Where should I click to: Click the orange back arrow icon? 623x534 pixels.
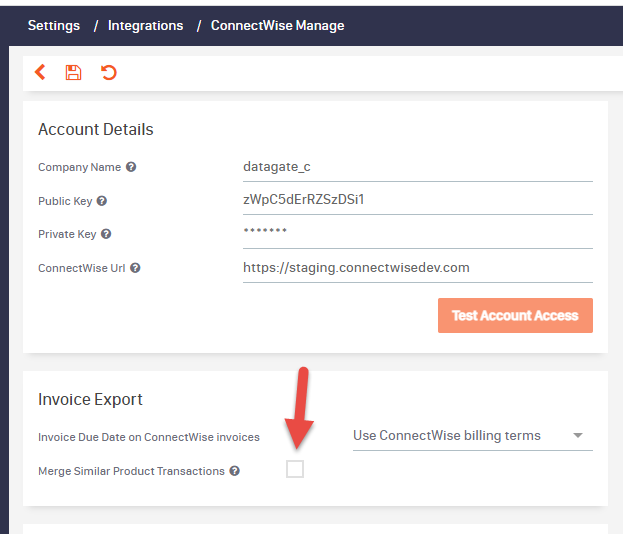click(40, 72)
